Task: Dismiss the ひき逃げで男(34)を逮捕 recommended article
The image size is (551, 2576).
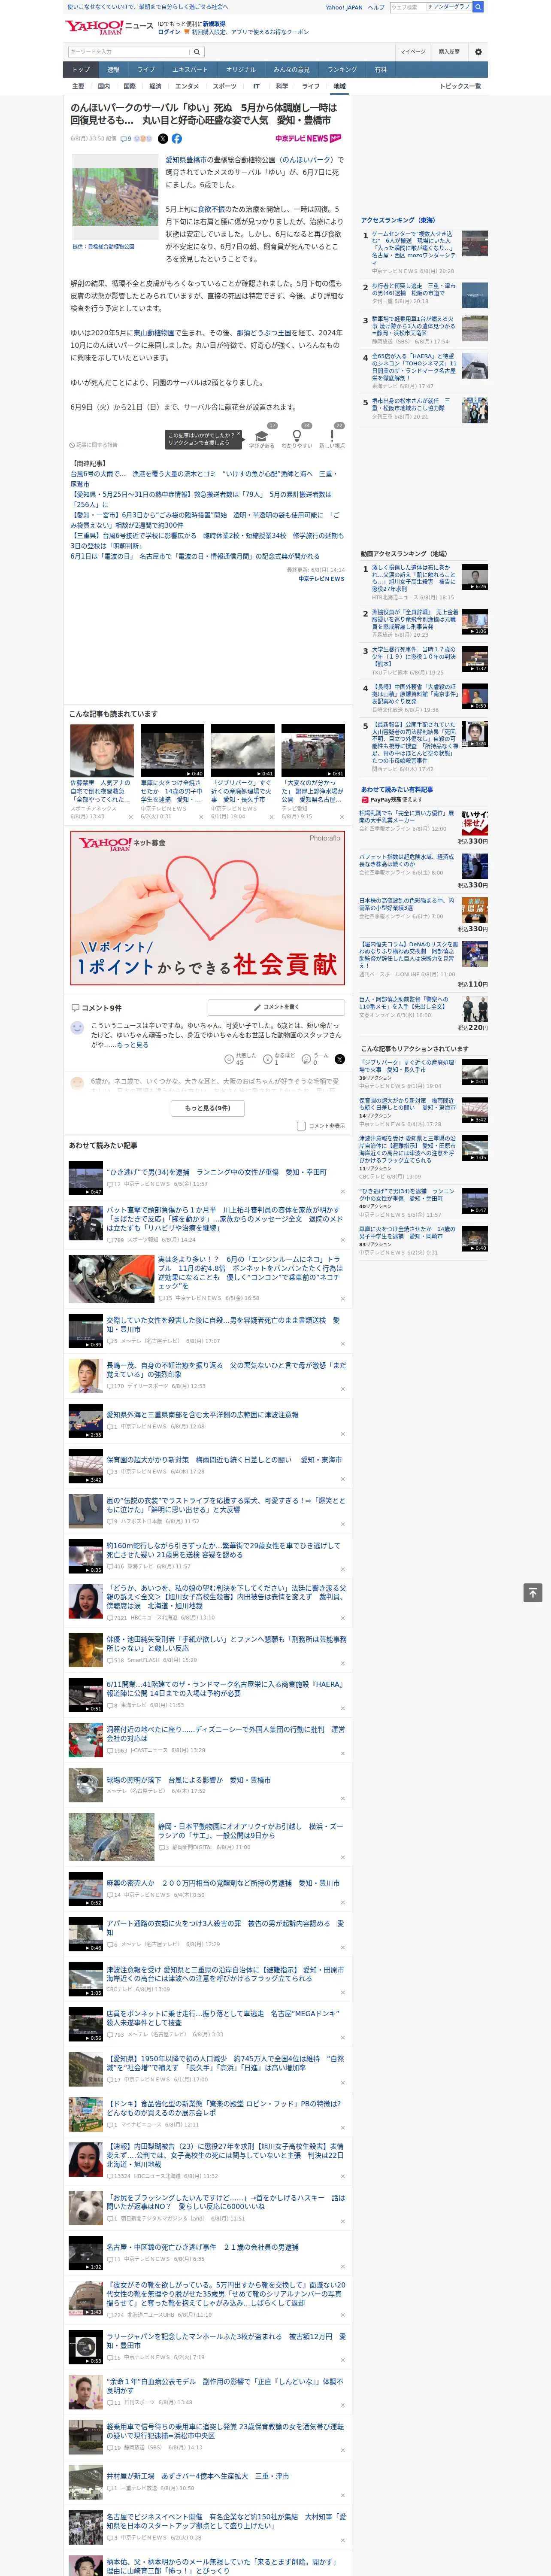Action: pos(342,1192)
